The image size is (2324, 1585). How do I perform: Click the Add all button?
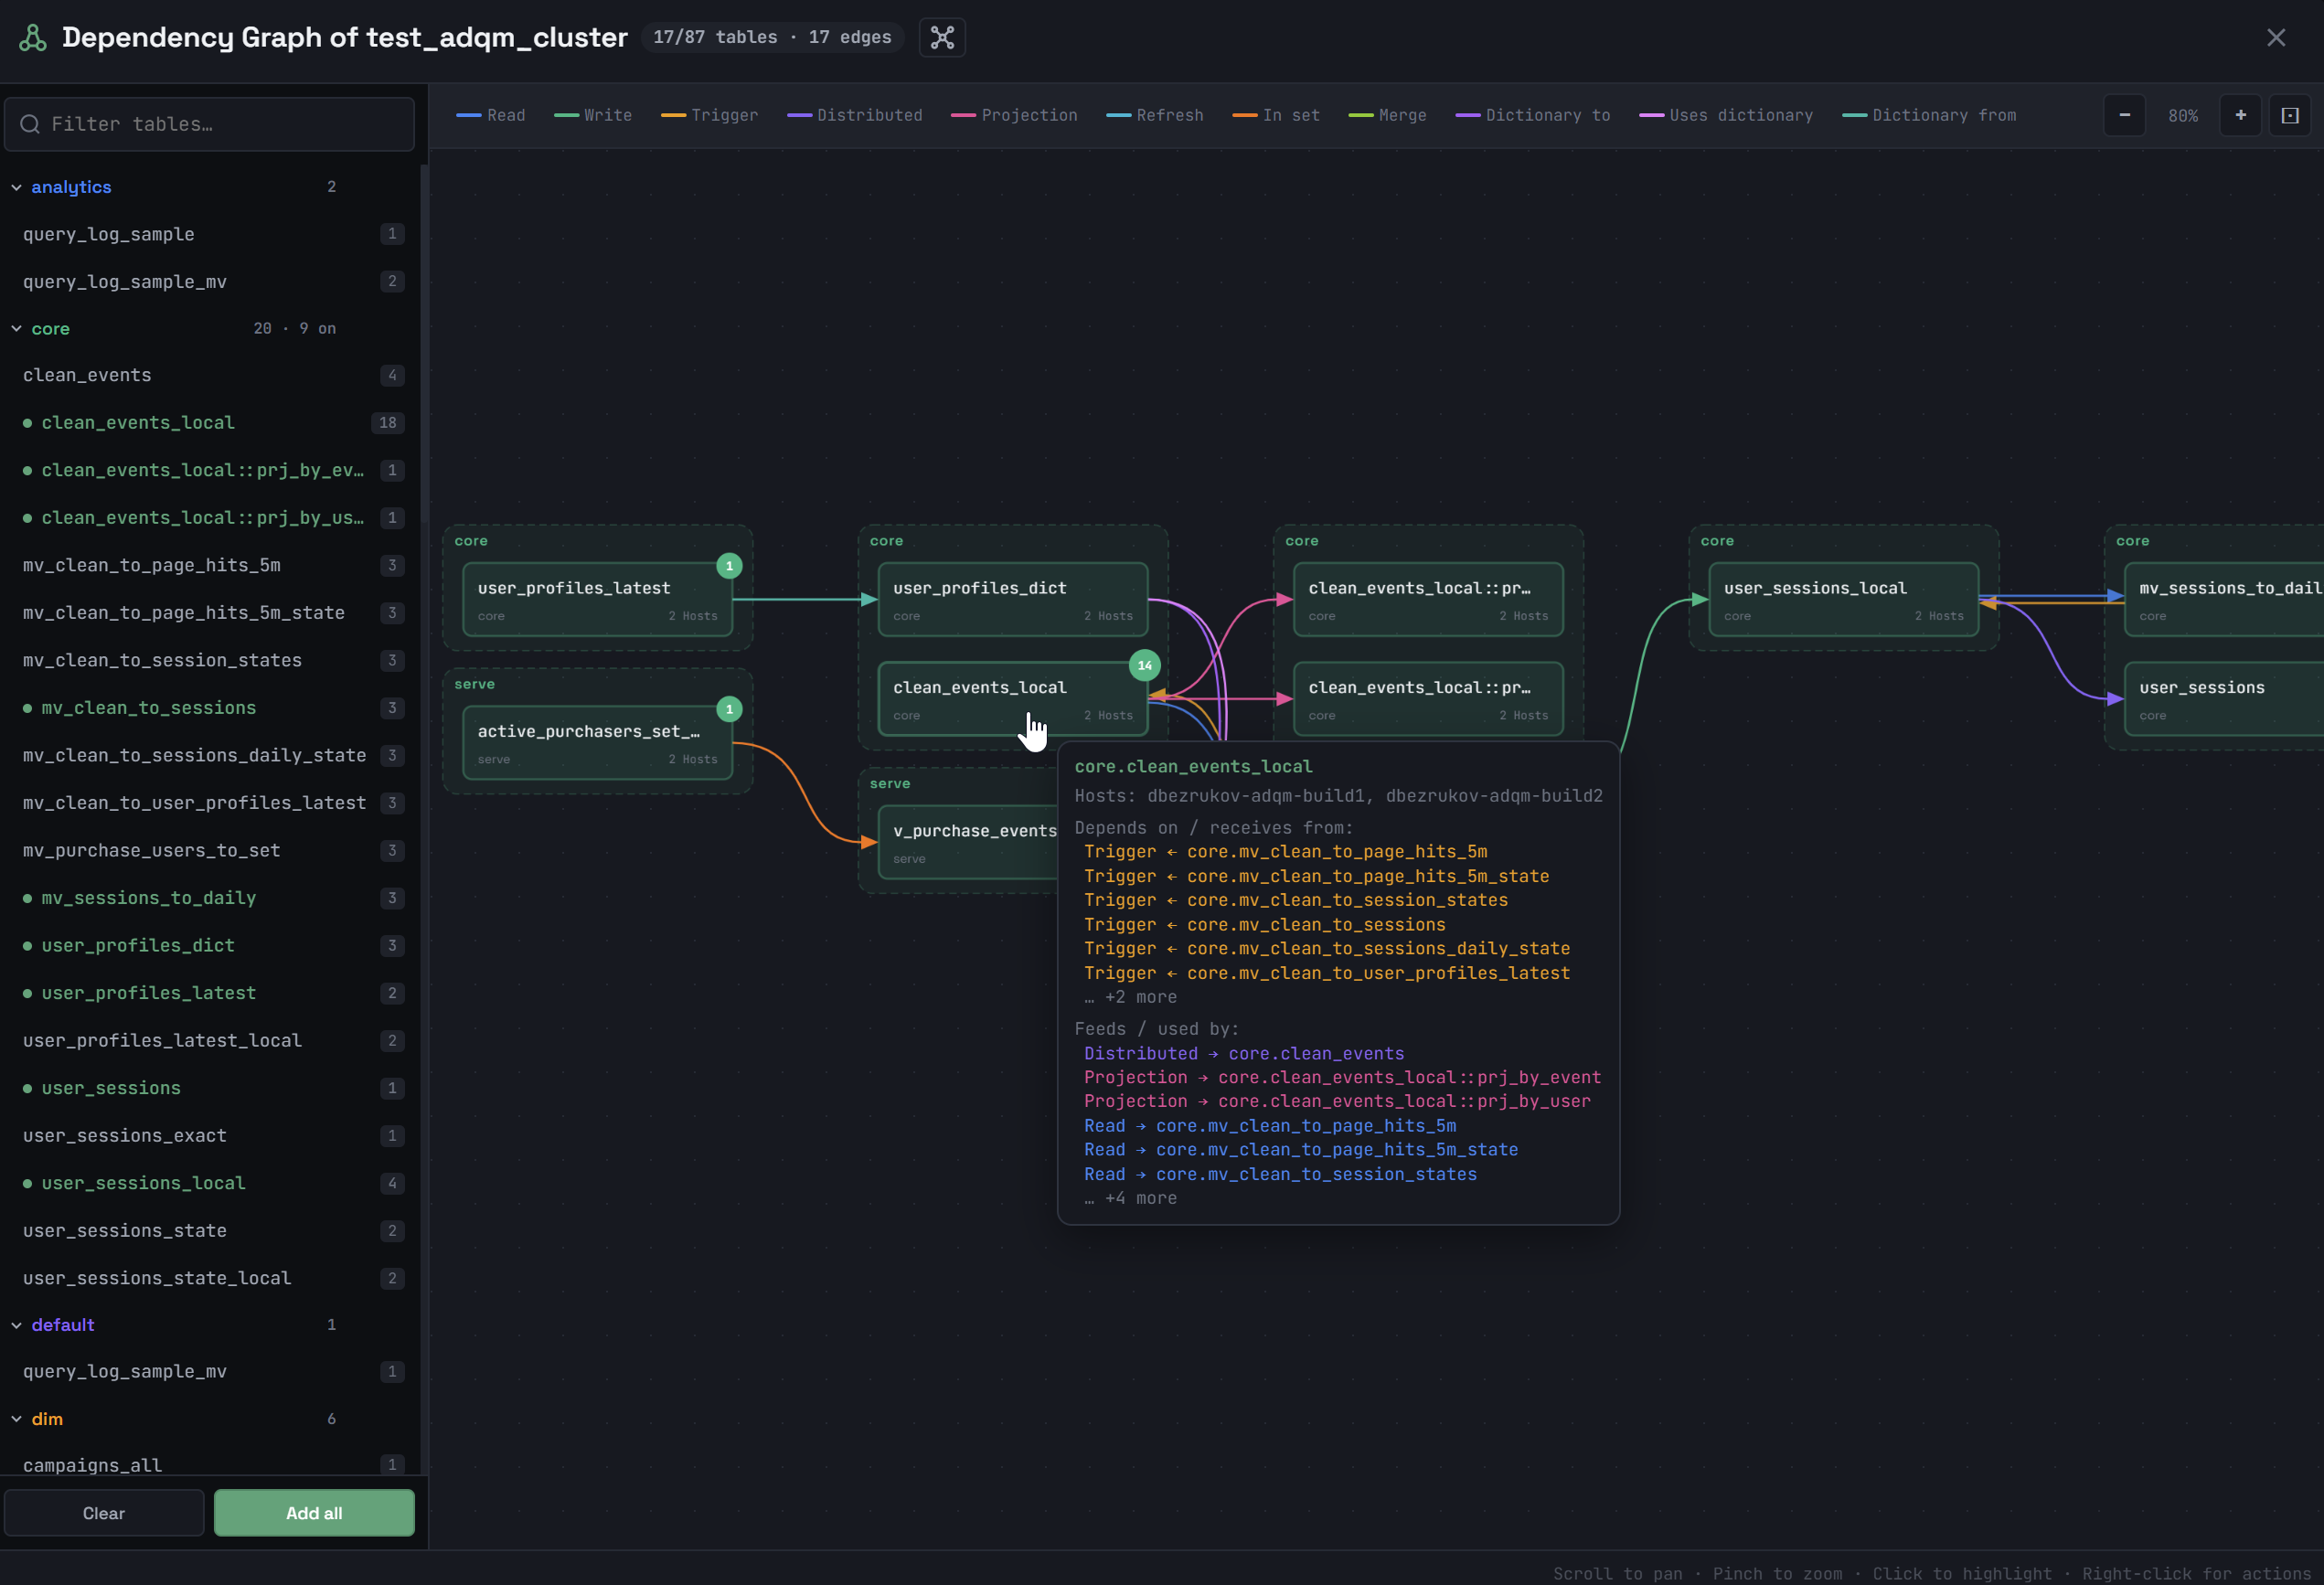click(314, 1513)
